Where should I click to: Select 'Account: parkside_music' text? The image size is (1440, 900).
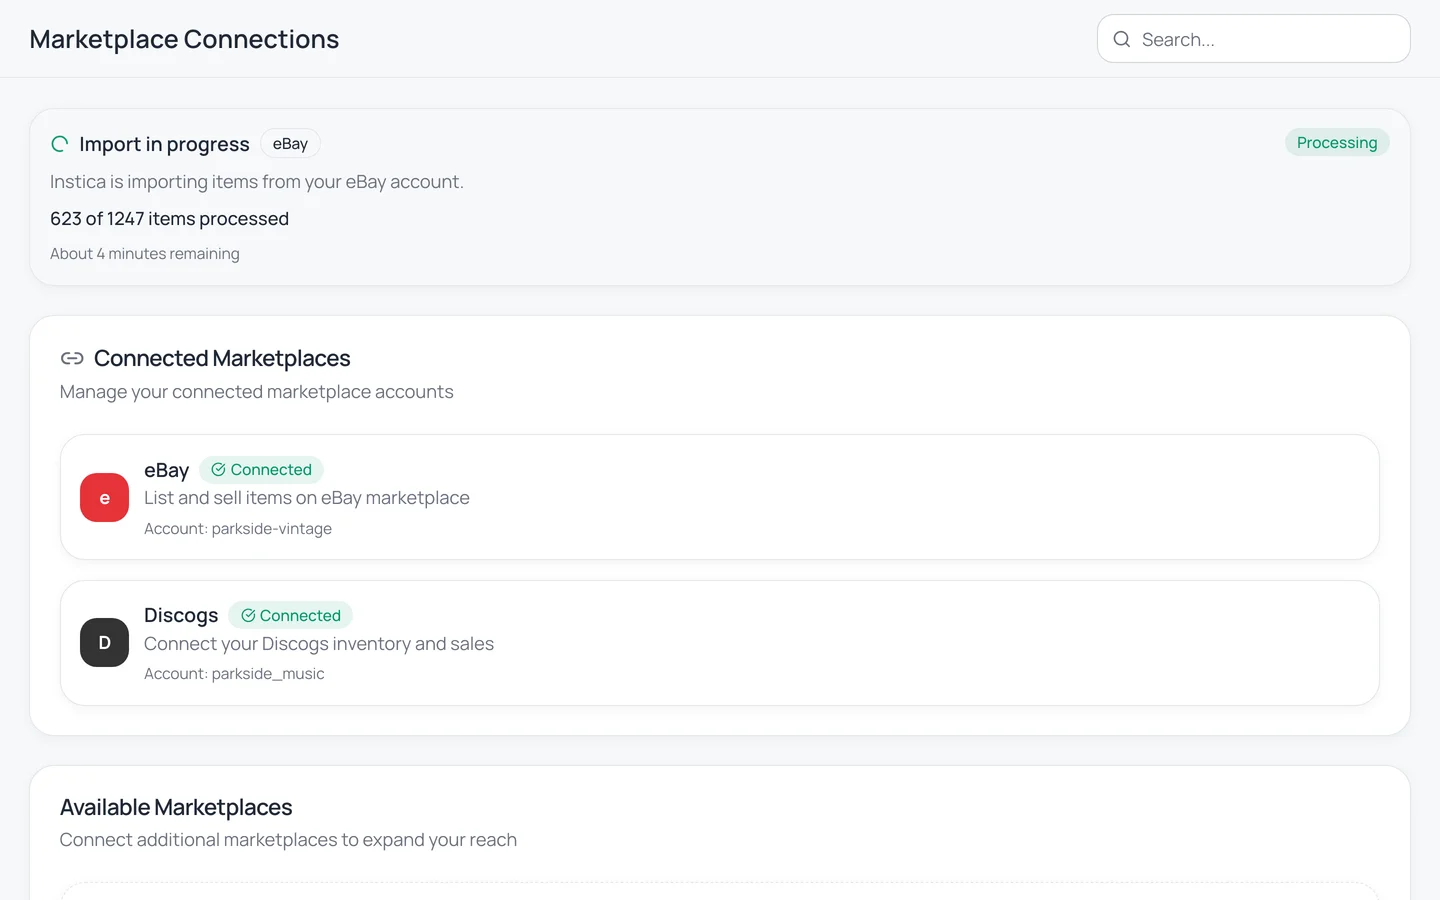pyautogui.click(x=234, y=674)
